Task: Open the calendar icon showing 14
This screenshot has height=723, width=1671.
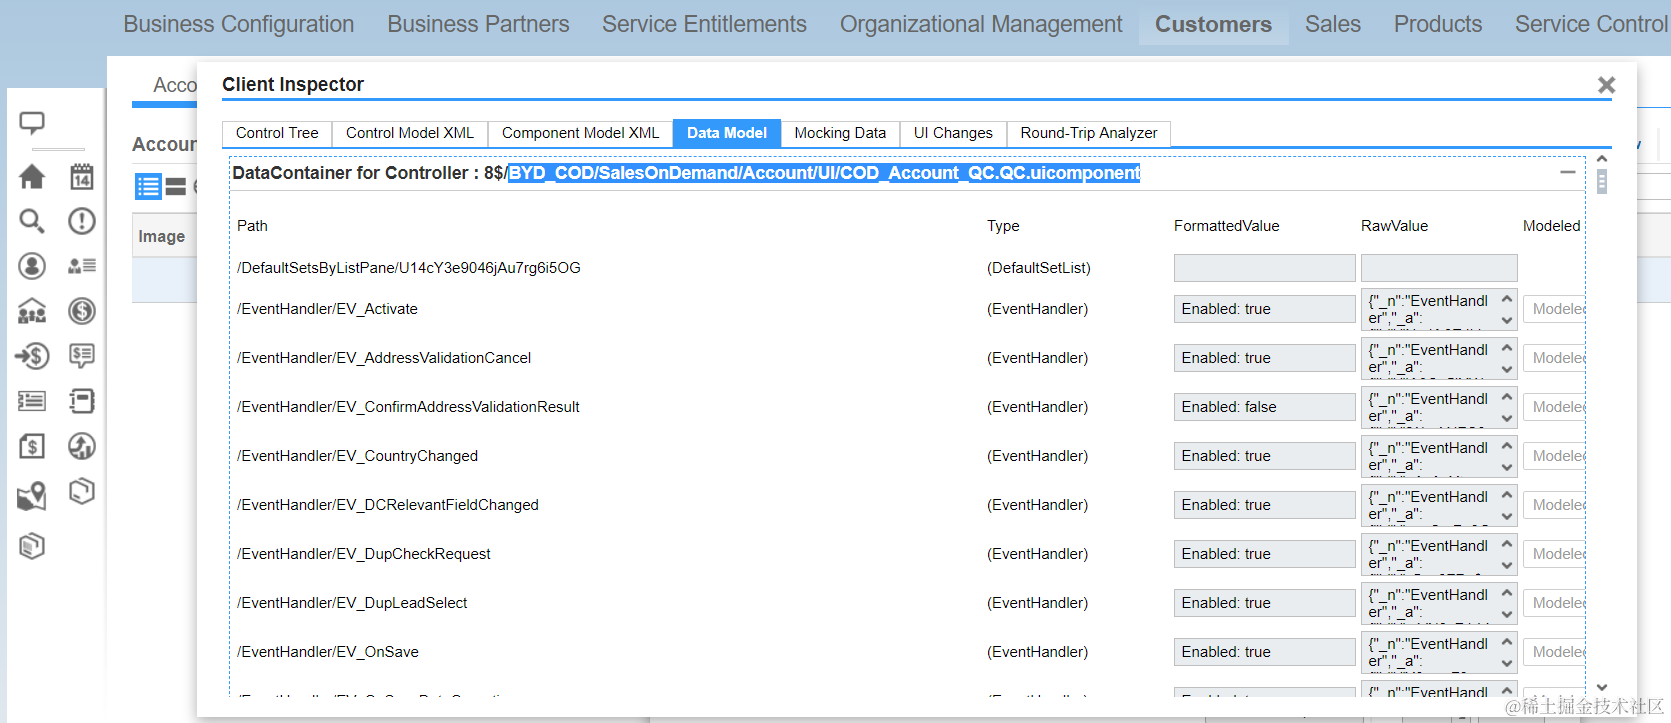Action: coord(82,177)
